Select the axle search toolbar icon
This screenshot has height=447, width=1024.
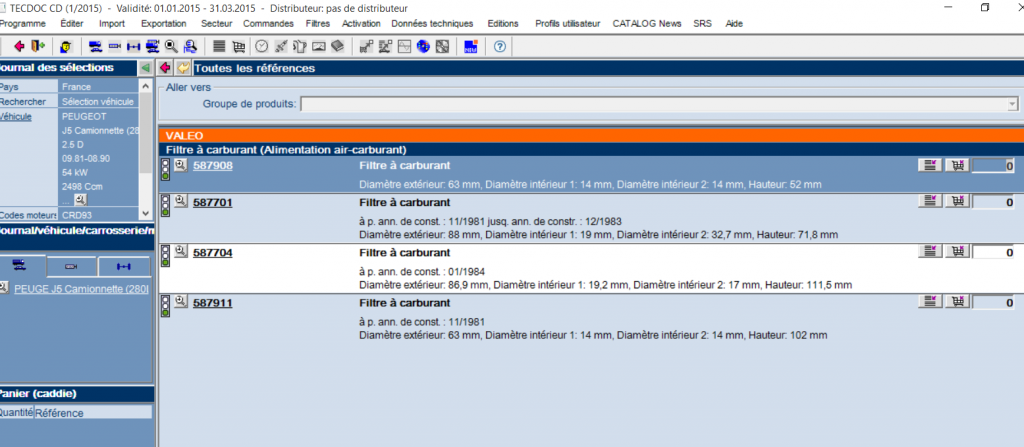133,46
